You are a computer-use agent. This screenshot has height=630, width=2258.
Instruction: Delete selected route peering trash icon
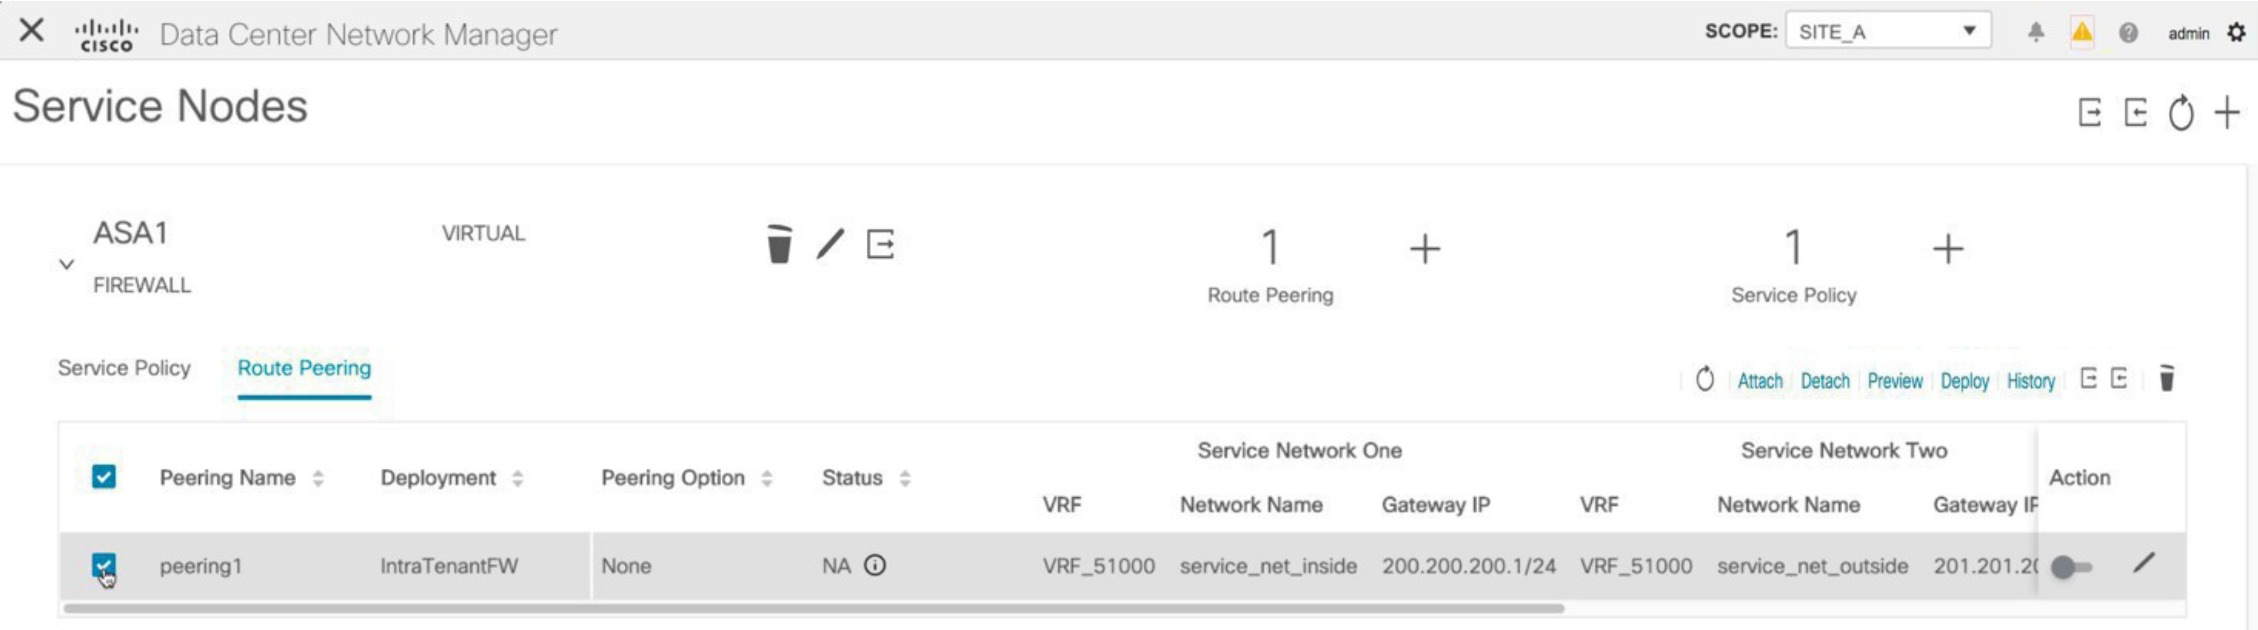[2166, 378]
